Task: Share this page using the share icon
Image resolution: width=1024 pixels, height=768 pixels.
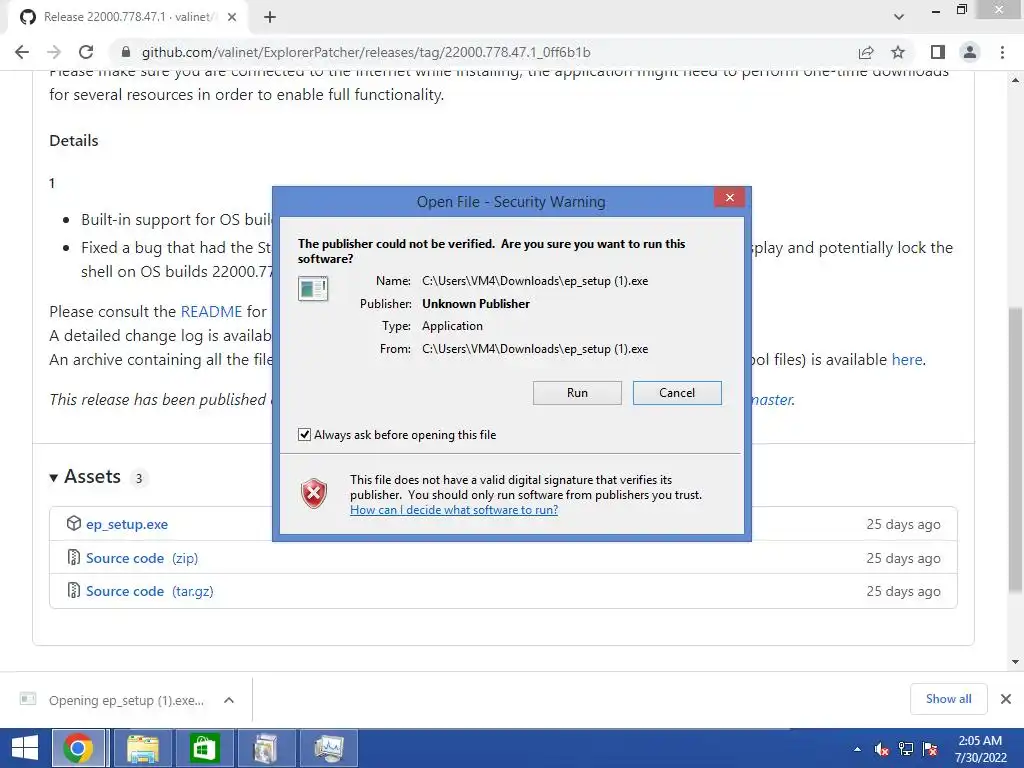Action: (x=866, y=52)
